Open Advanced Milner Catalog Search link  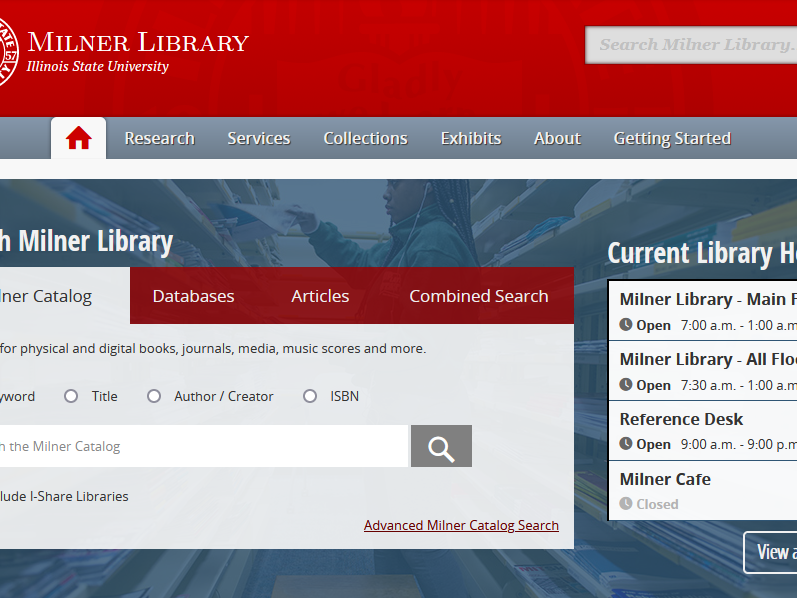tap(461, 525)
